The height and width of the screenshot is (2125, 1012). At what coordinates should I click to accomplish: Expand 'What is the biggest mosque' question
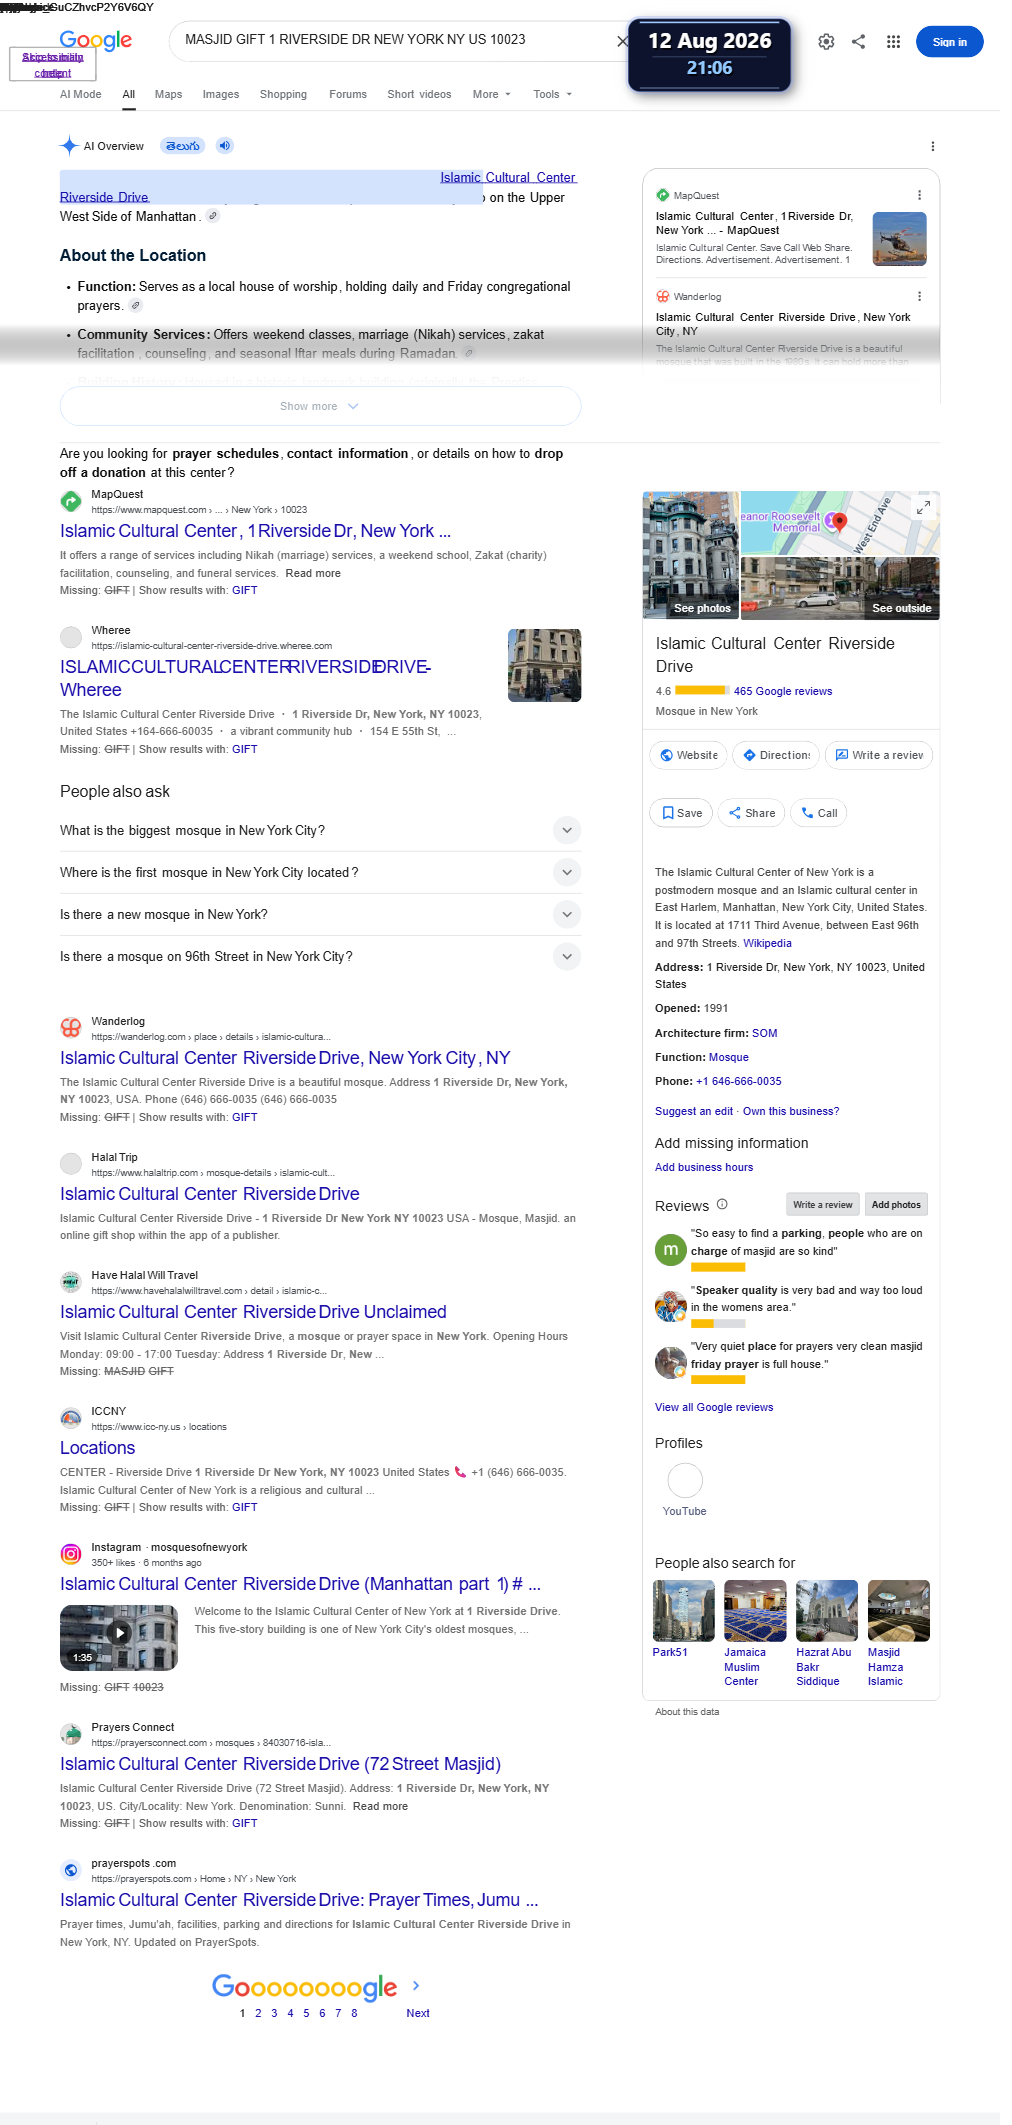(x=567, y=830)
